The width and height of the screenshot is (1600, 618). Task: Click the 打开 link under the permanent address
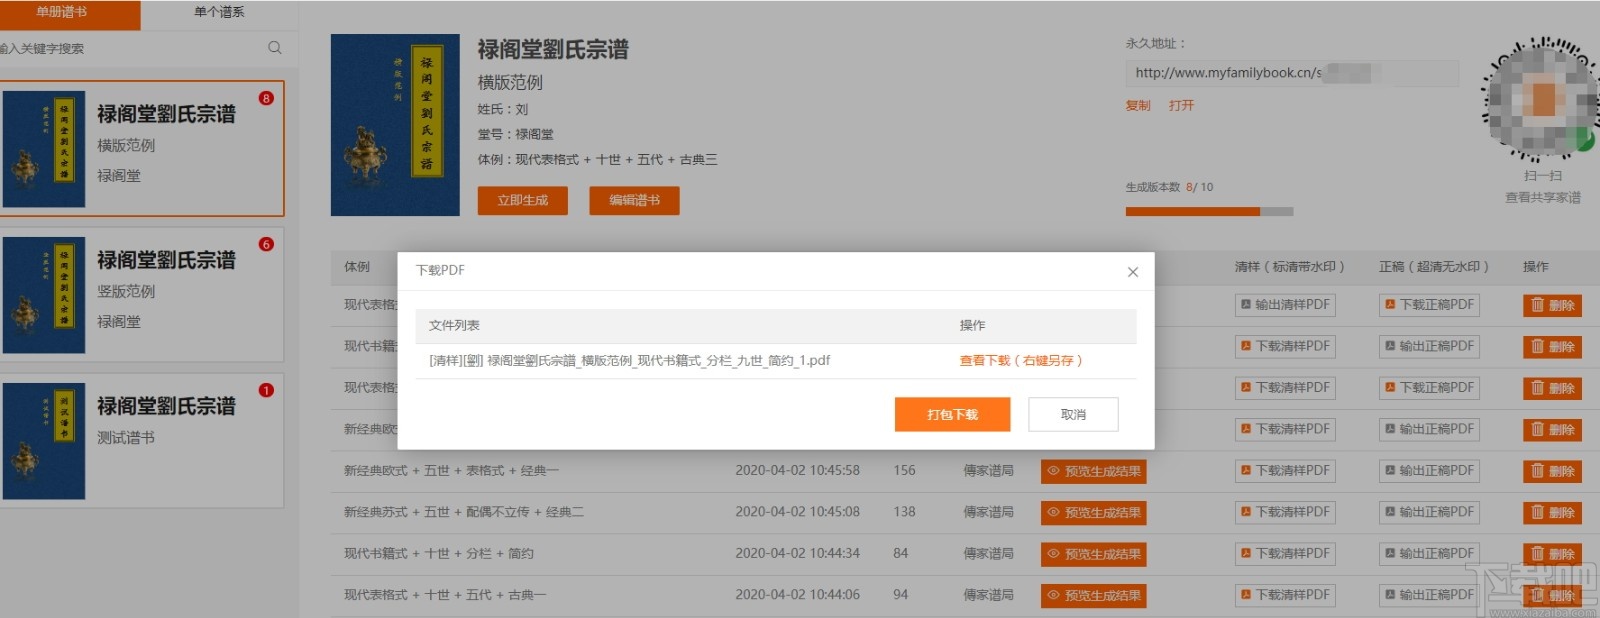click(1181, 105)
